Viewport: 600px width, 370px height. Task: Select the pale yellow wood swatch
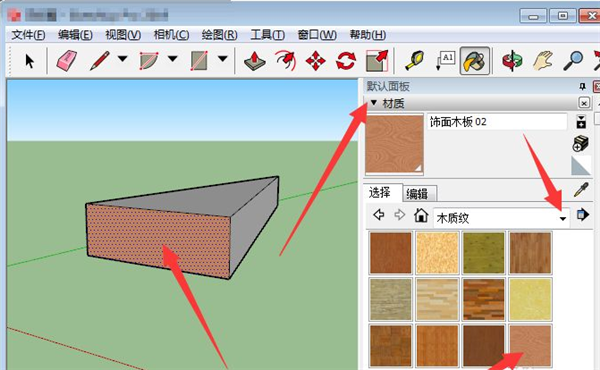(530, 300)
